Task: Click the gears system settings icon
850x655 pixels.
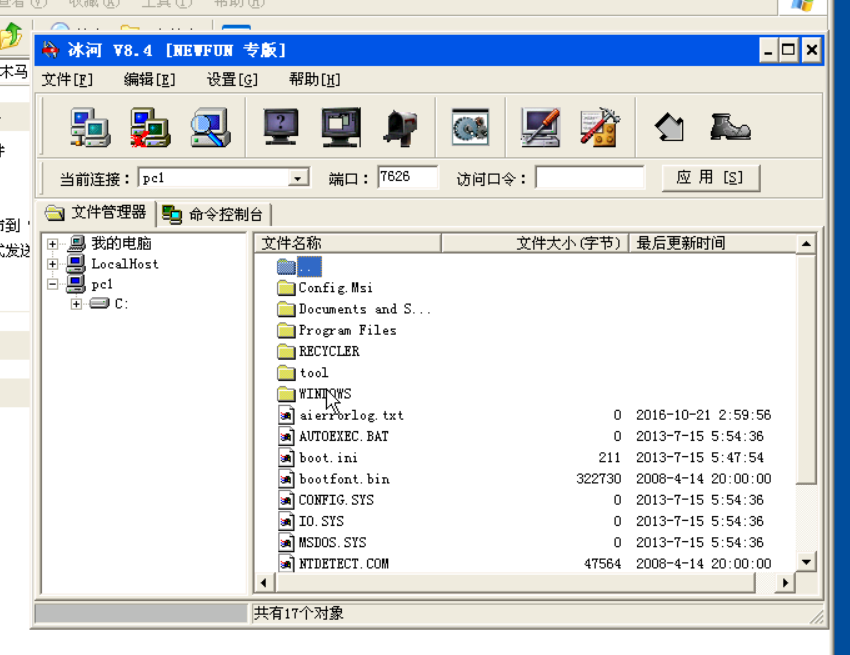Action: click(x=471, y=127)
